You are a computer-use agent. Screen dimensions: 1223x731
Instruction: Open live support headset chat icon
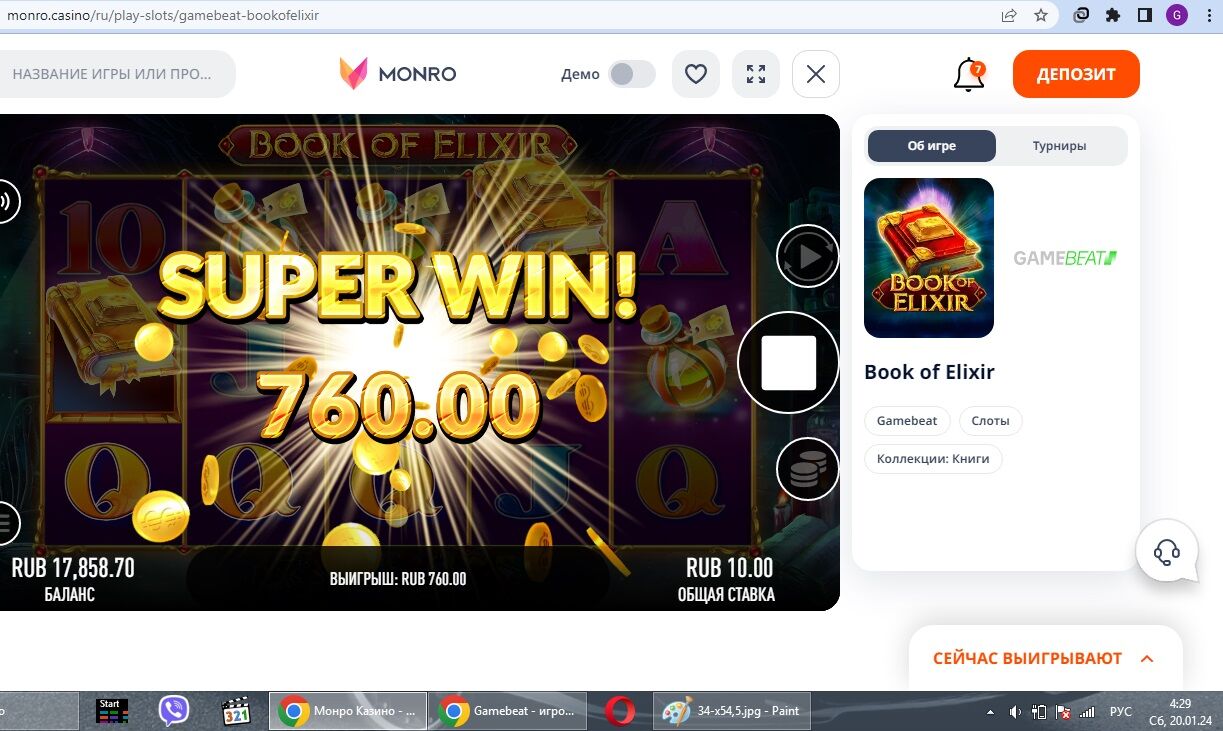(x=1167, y=551)
